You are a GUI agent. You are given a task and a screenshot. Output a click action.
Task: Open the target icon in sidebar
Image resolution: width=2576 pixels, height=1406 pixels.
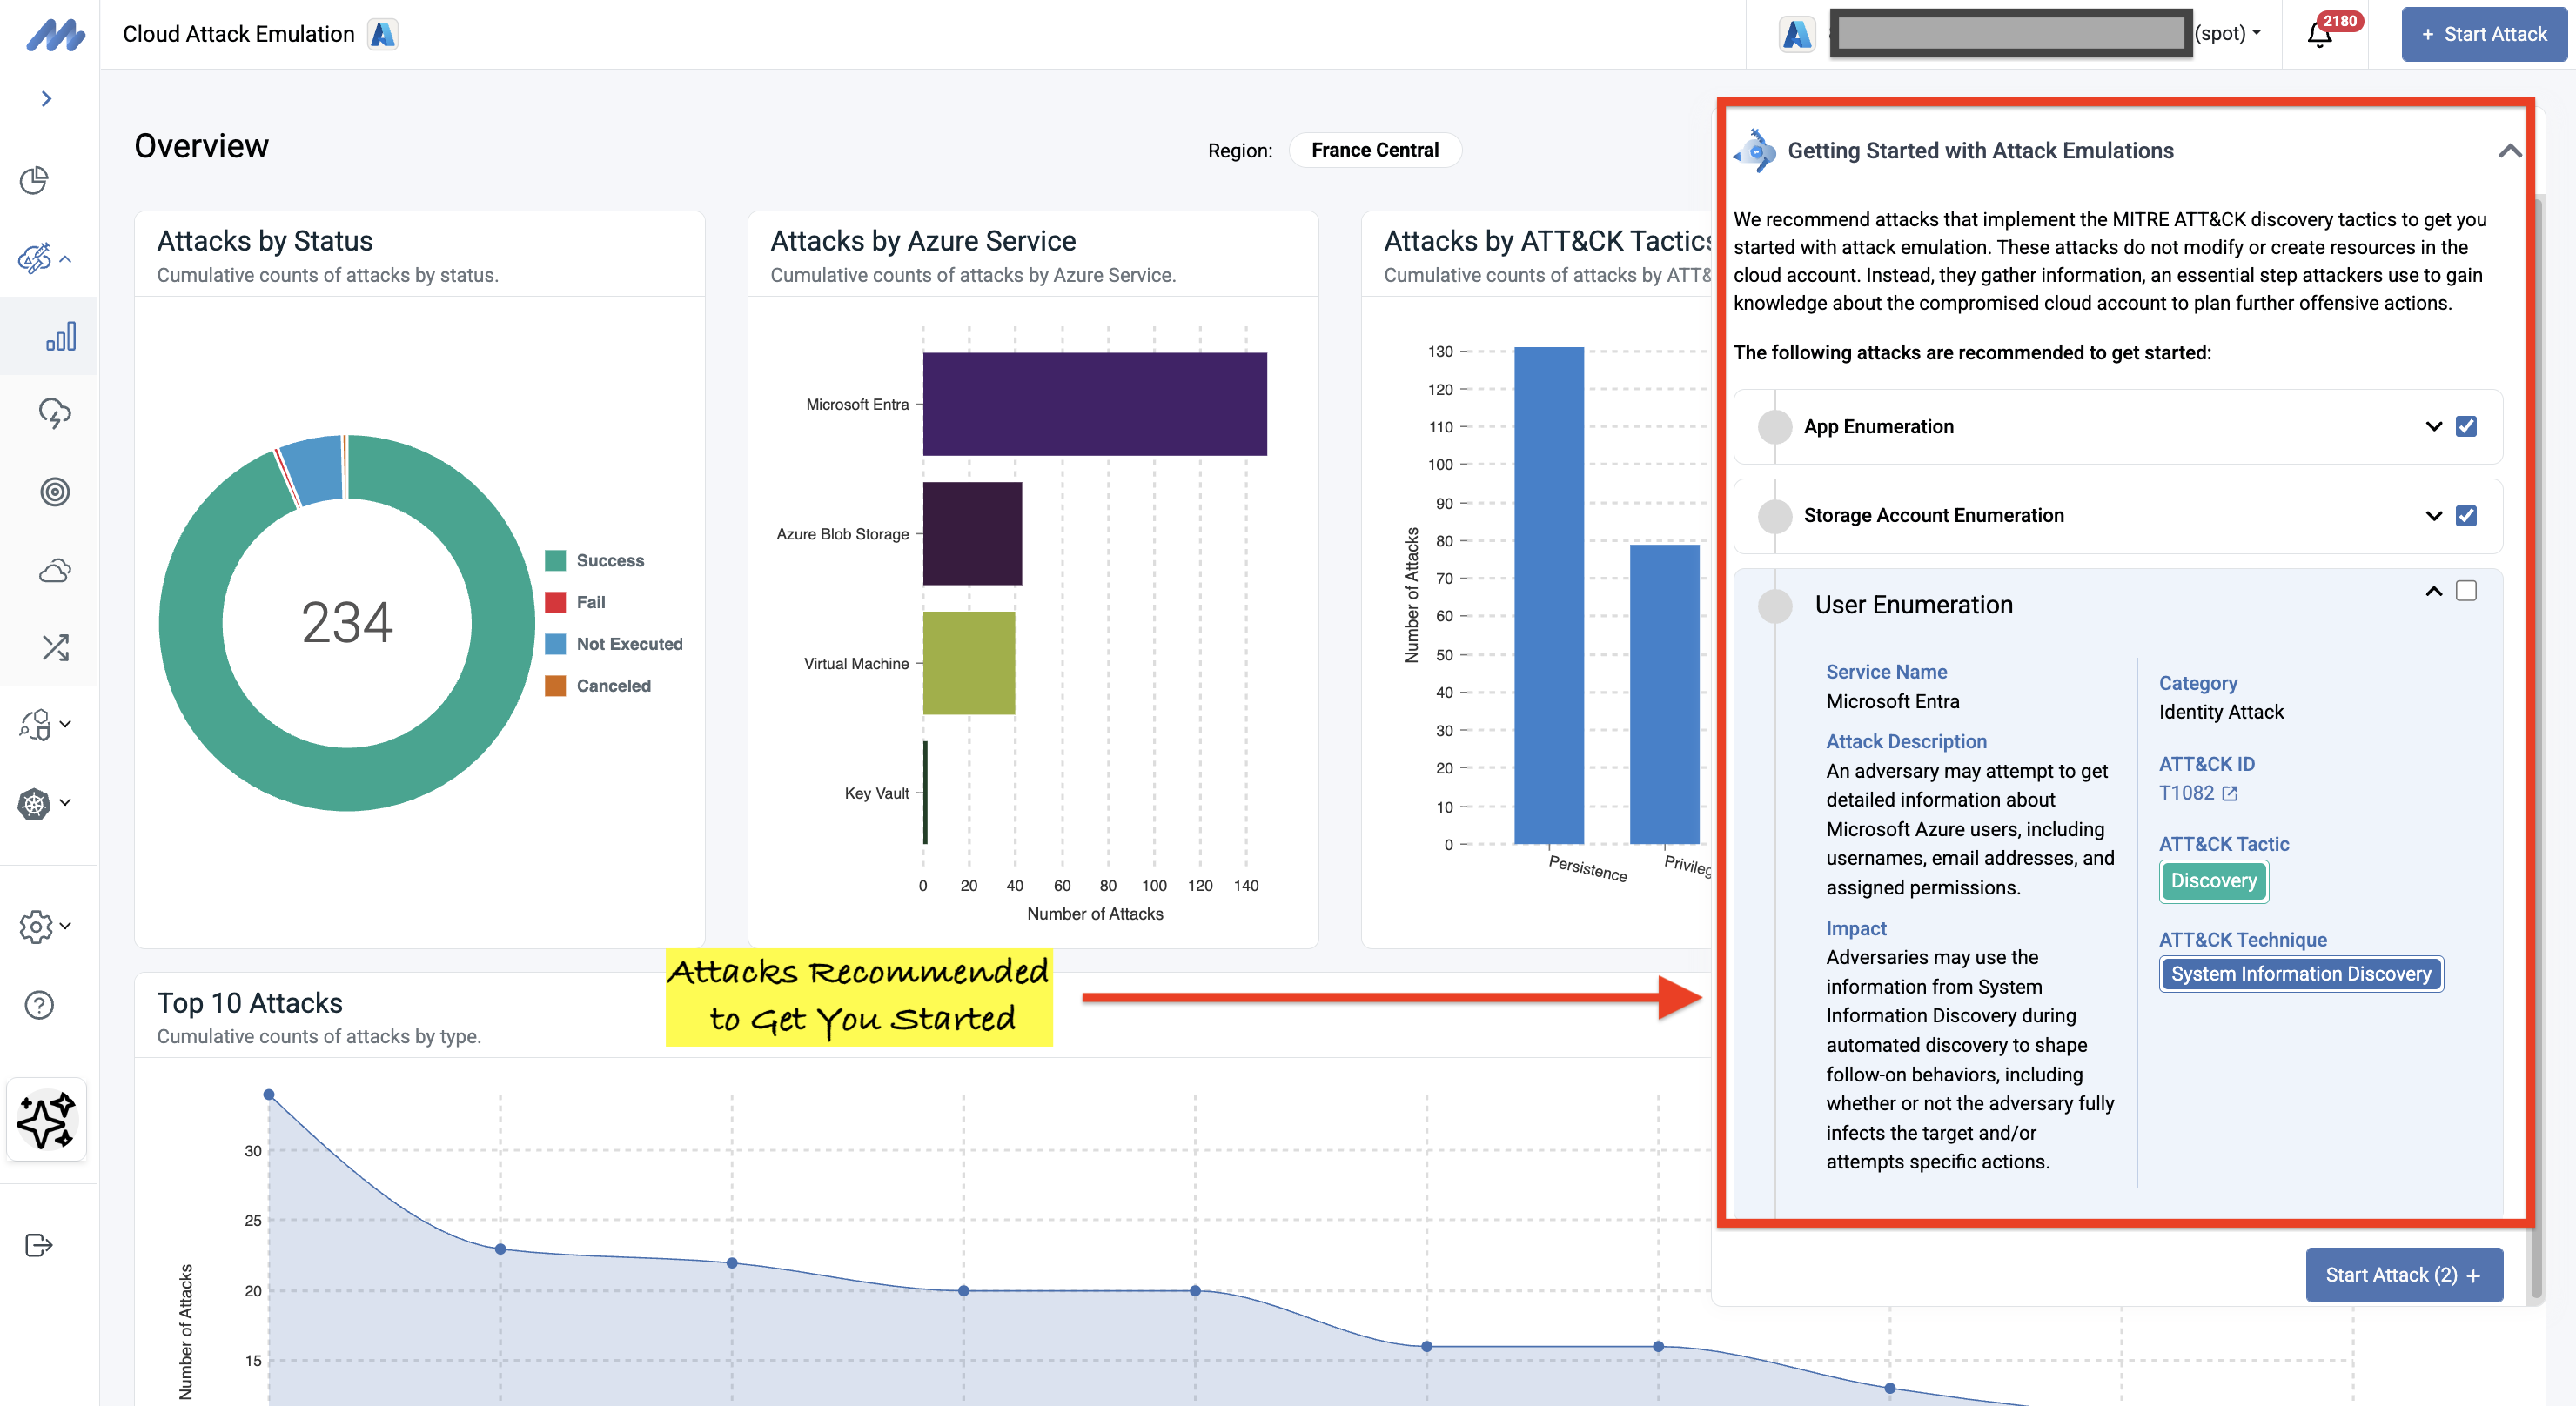tap(55, 492)
